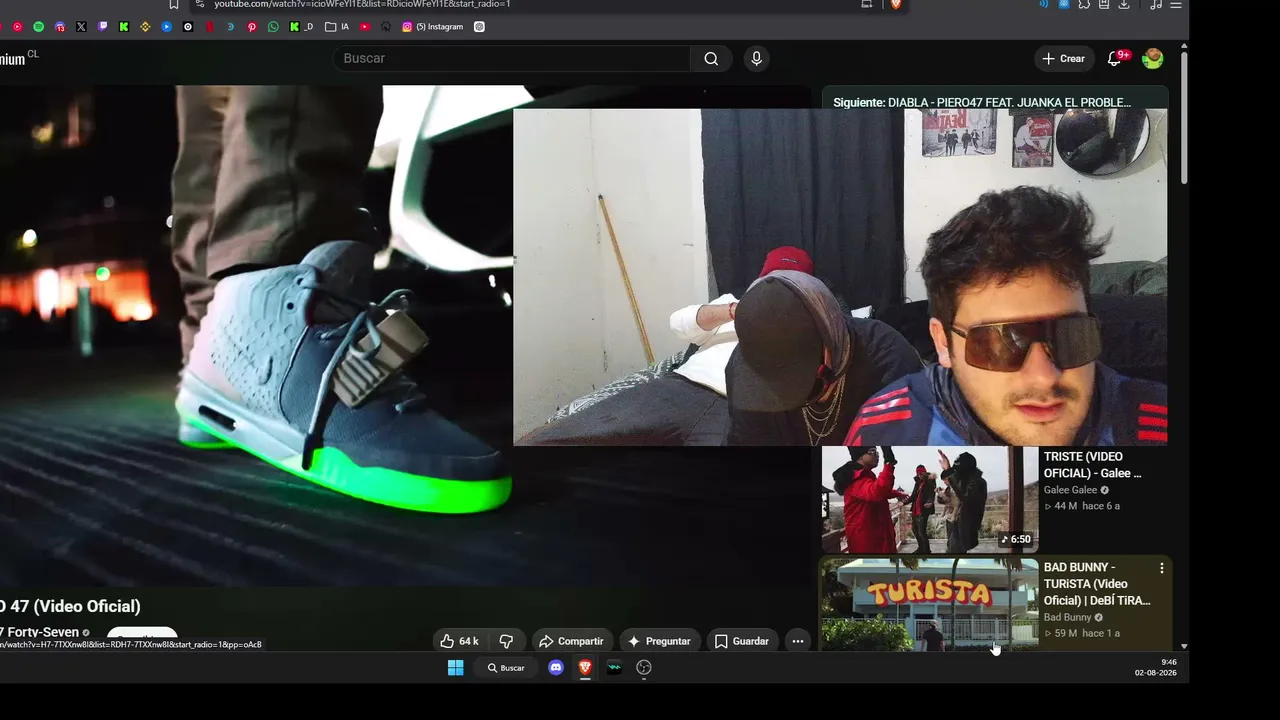Click the YouTube search magnifier button
The image size is (1280, 720).
710,59
